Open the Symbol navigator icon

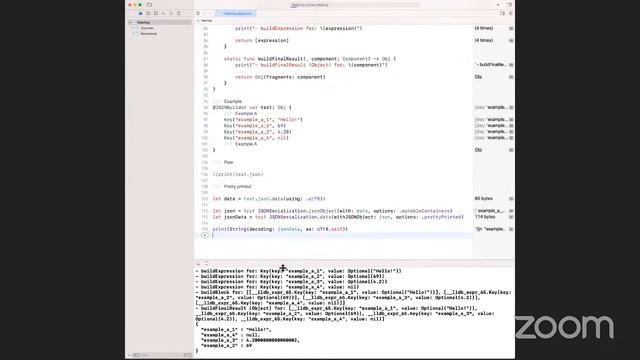(156, 13)
